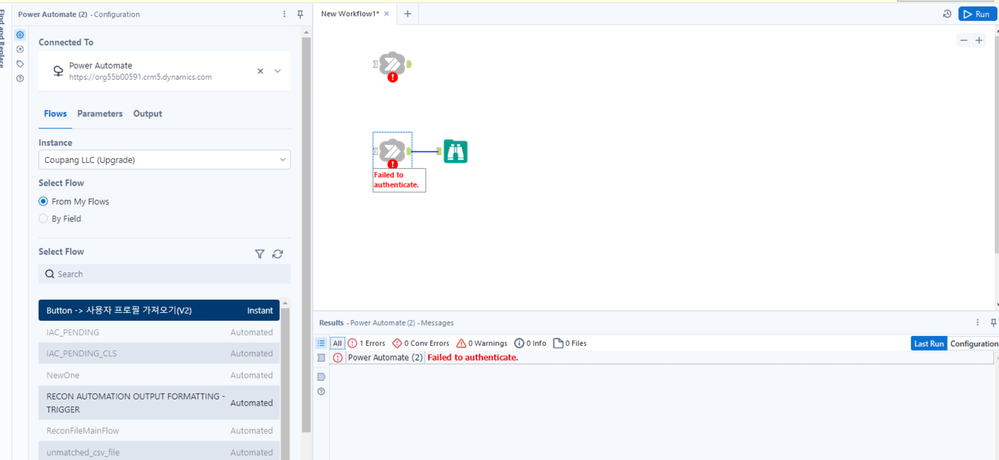Select the IAC_PENDING_CLS flow
Viewport: 999px width, 460px height.
(x=159, y=353)
